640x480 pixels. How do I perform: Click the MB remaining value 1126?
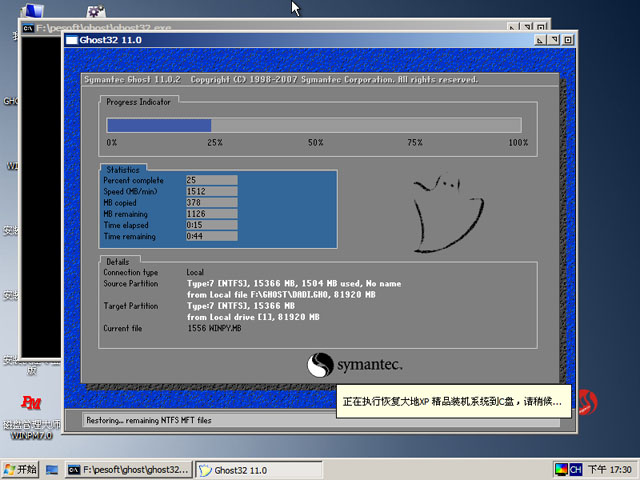click(211, 214)
